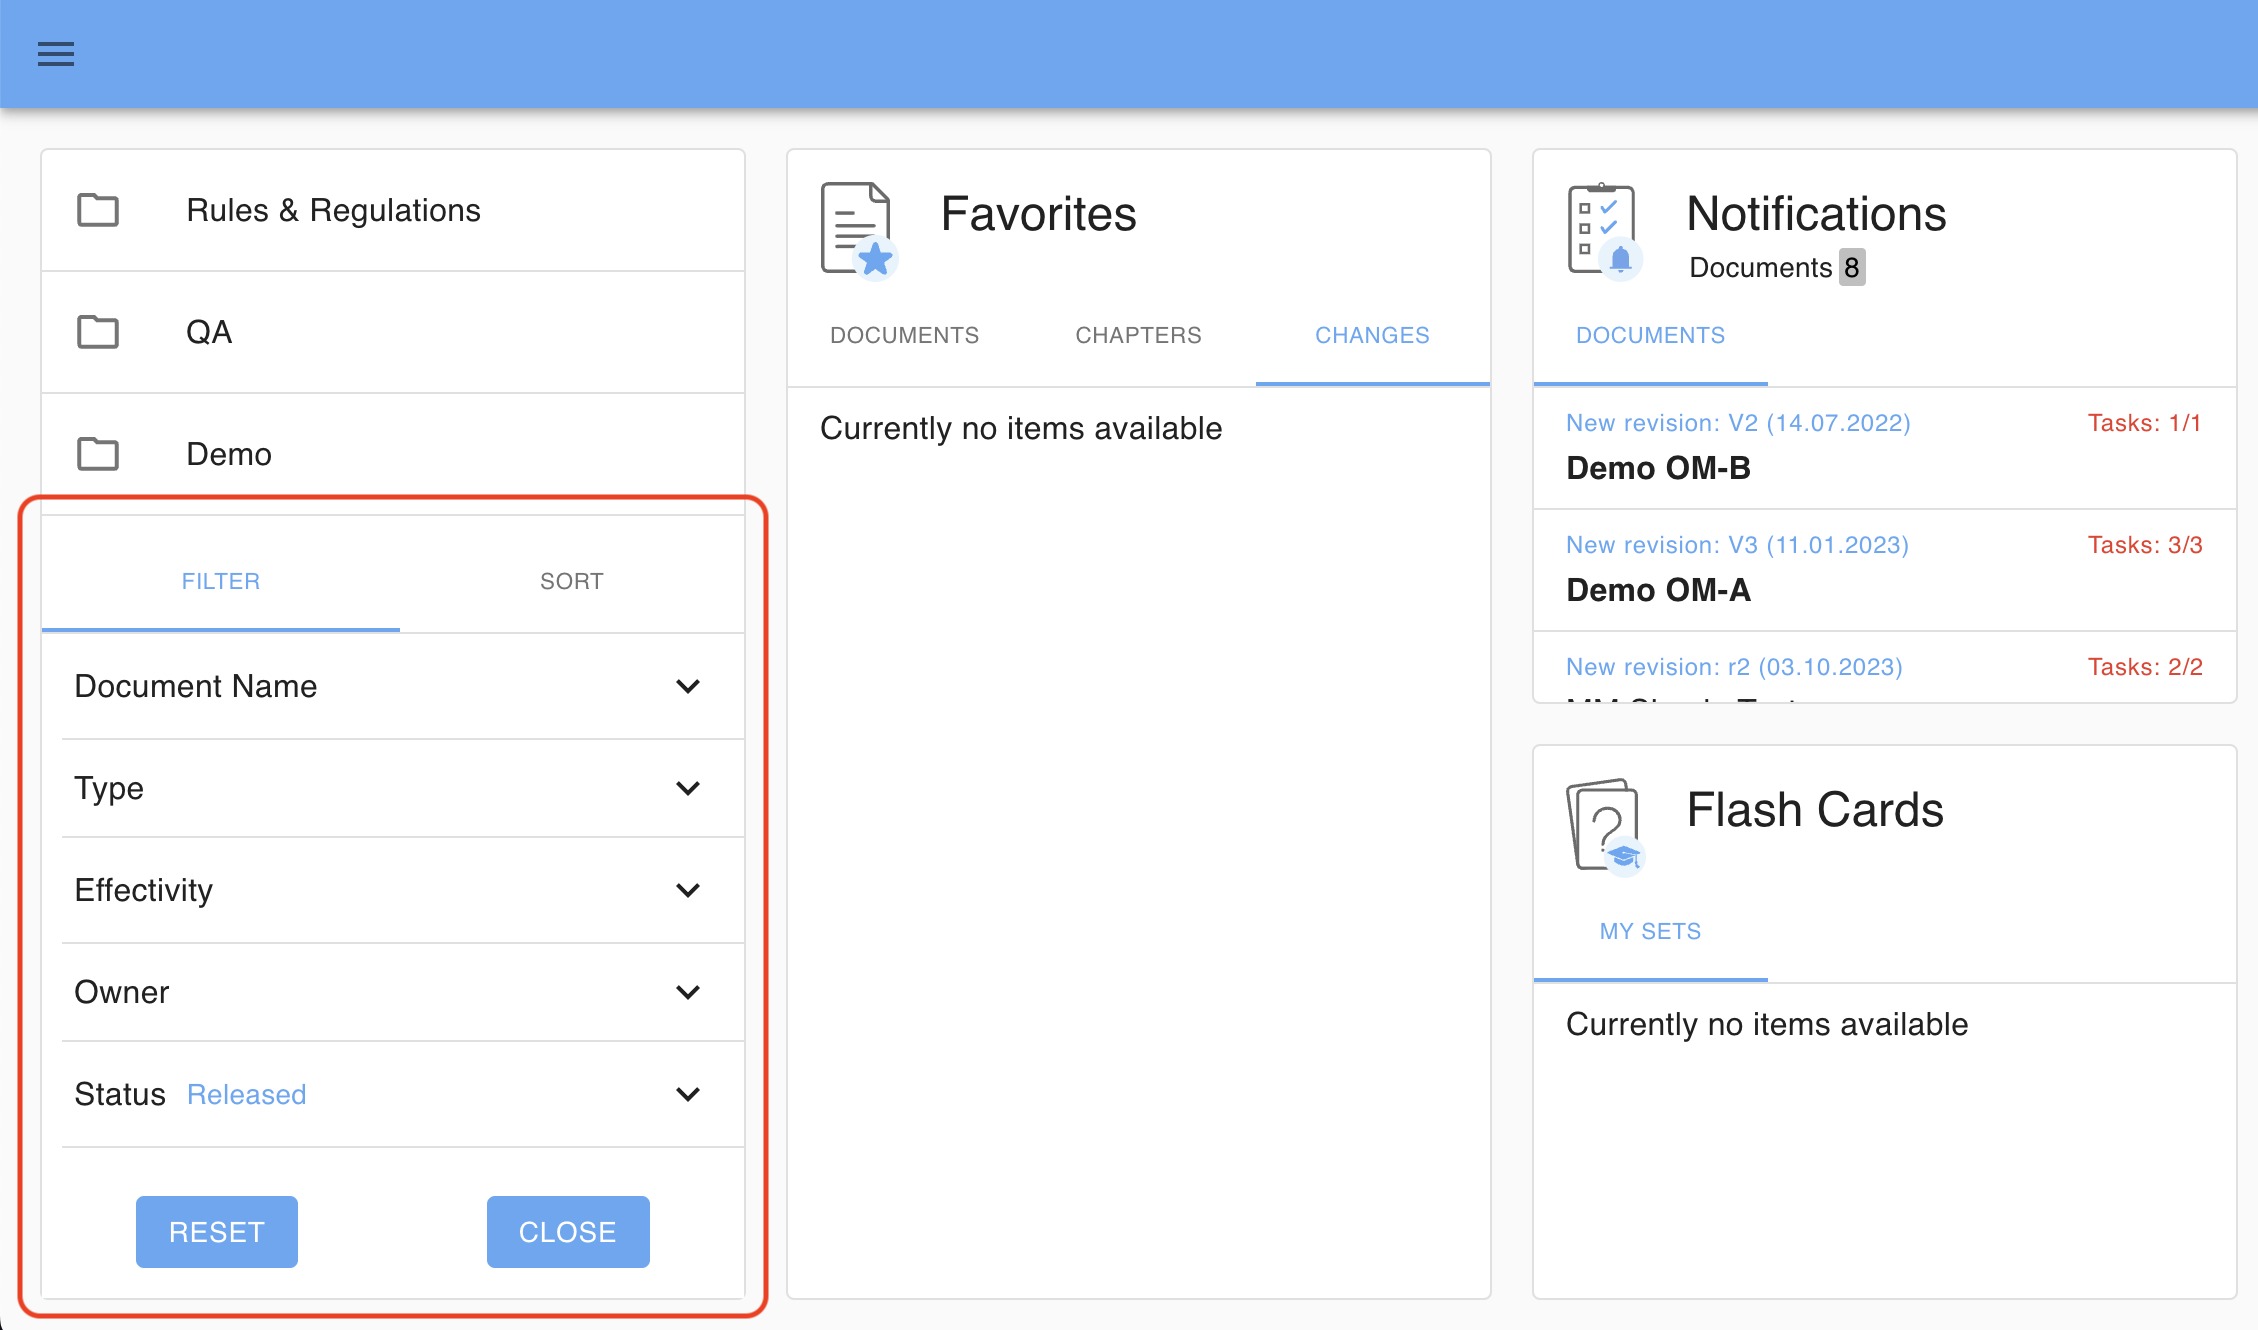Open Demo OM-B notification

(x=1658, y=468)
